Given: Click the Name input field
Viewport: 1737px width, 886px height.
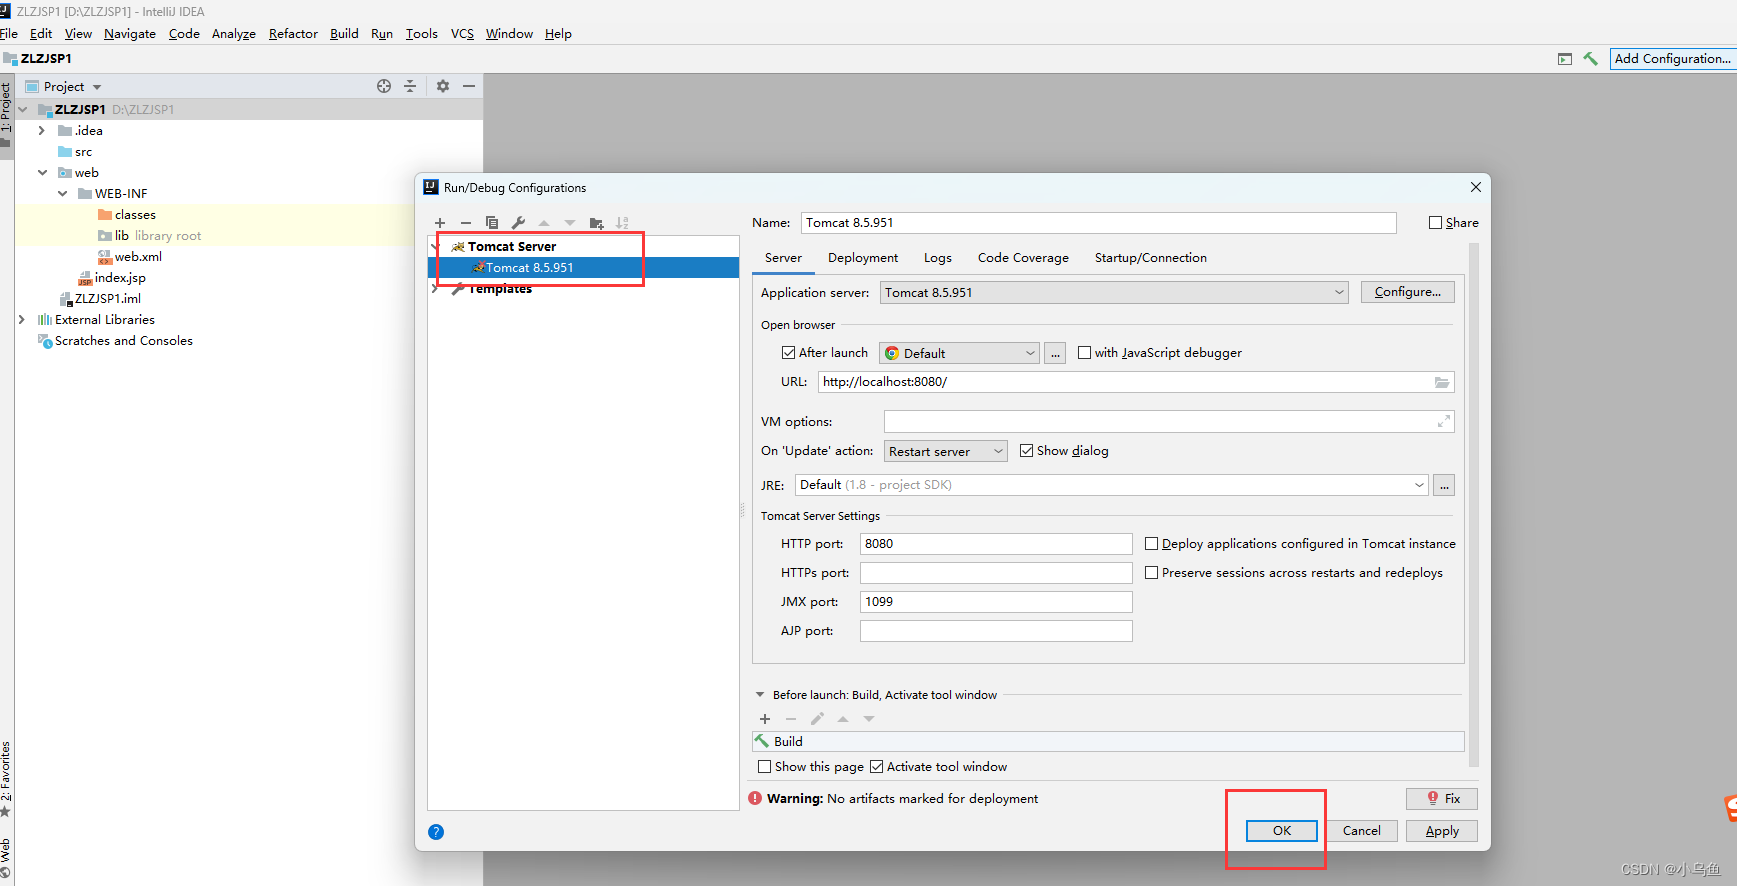Looking at the screenshot, I should pos(1099,223).
